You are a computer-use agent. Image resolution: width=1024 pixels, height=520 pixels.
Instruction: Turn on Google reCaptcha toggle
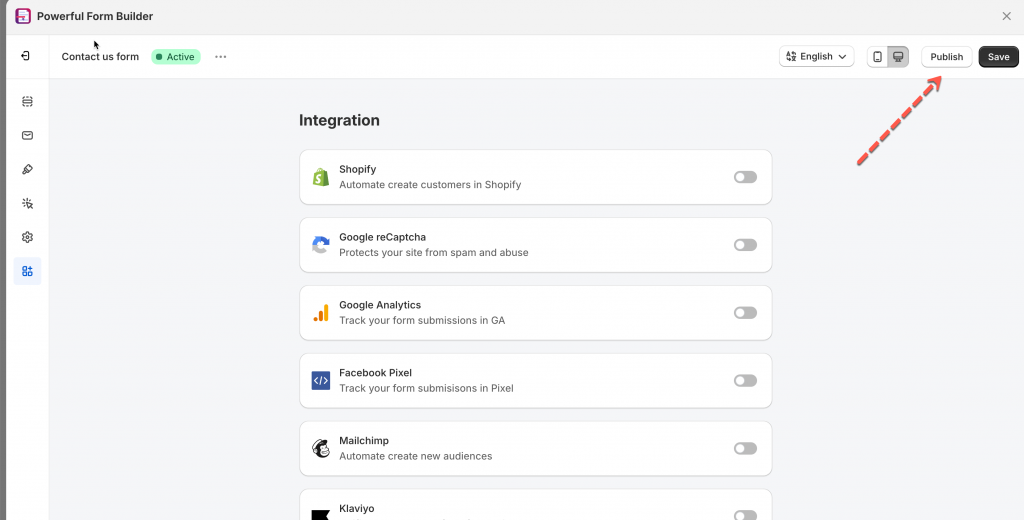click(745, 245)
